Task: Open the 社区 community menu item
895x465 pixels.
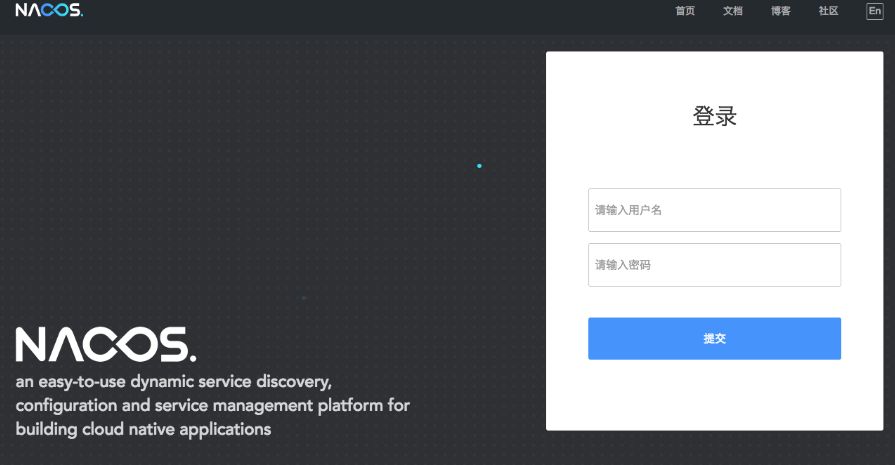Action: (828, 11)
